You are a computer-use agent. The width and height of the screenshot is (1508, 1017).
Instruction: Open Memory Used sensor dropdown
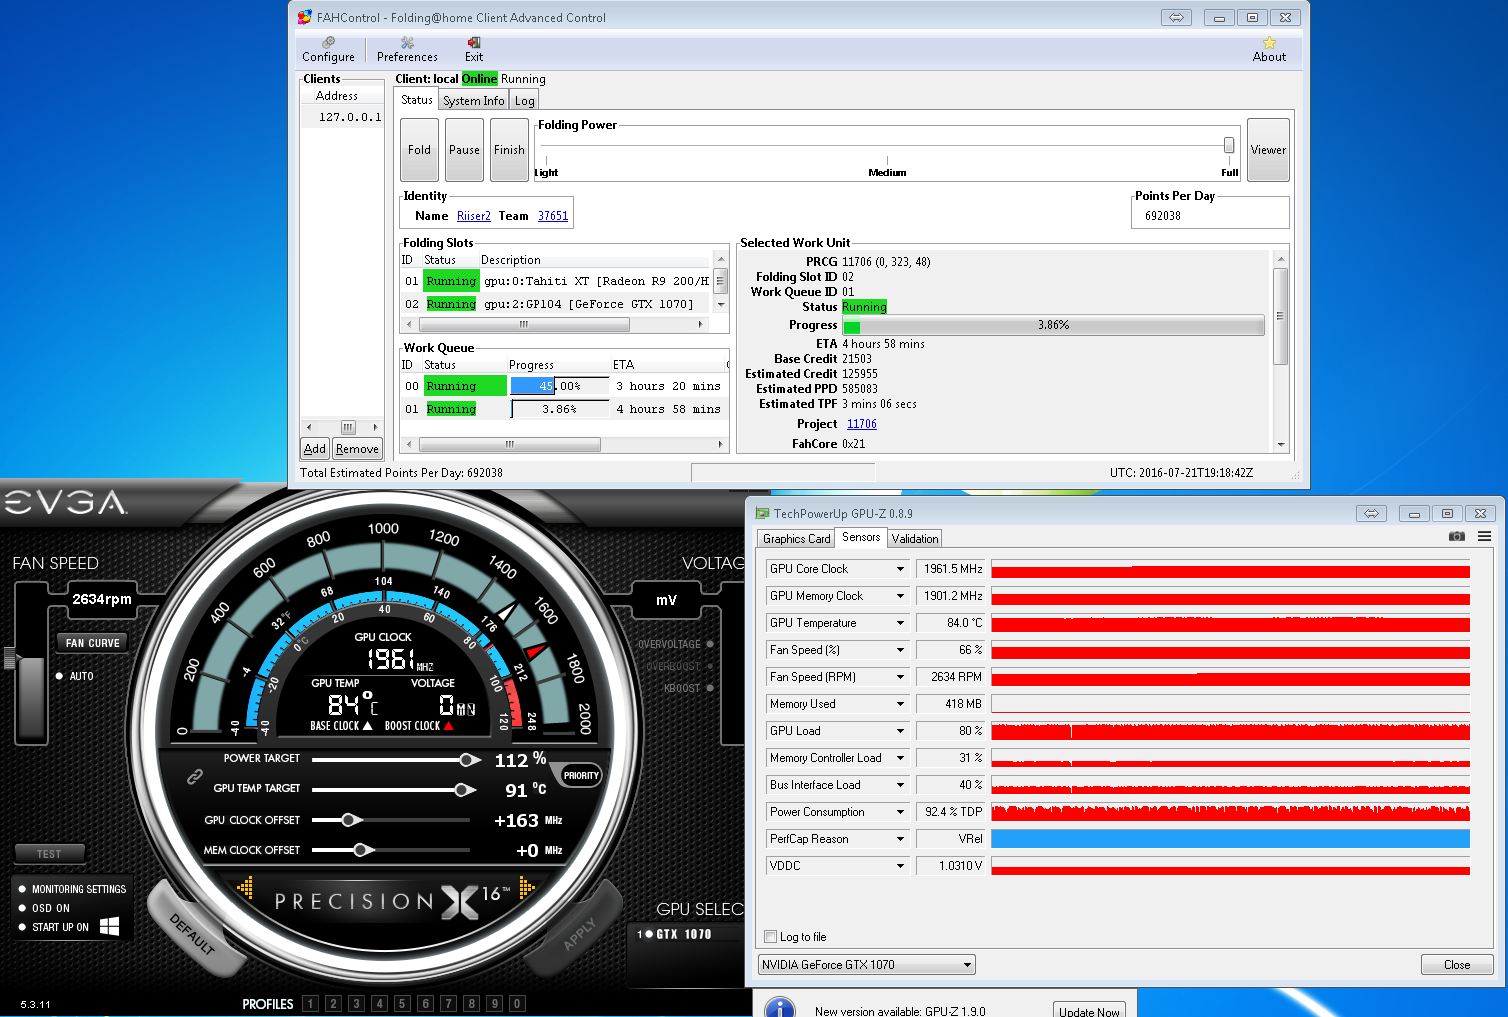click(x=899, y=704)
